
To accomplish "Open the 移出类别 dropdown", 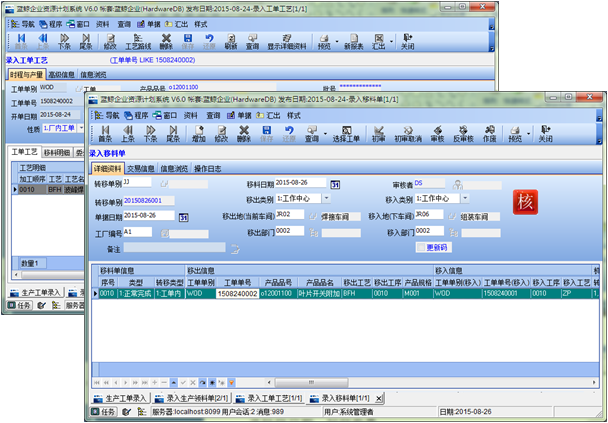I will pos(326,199).
